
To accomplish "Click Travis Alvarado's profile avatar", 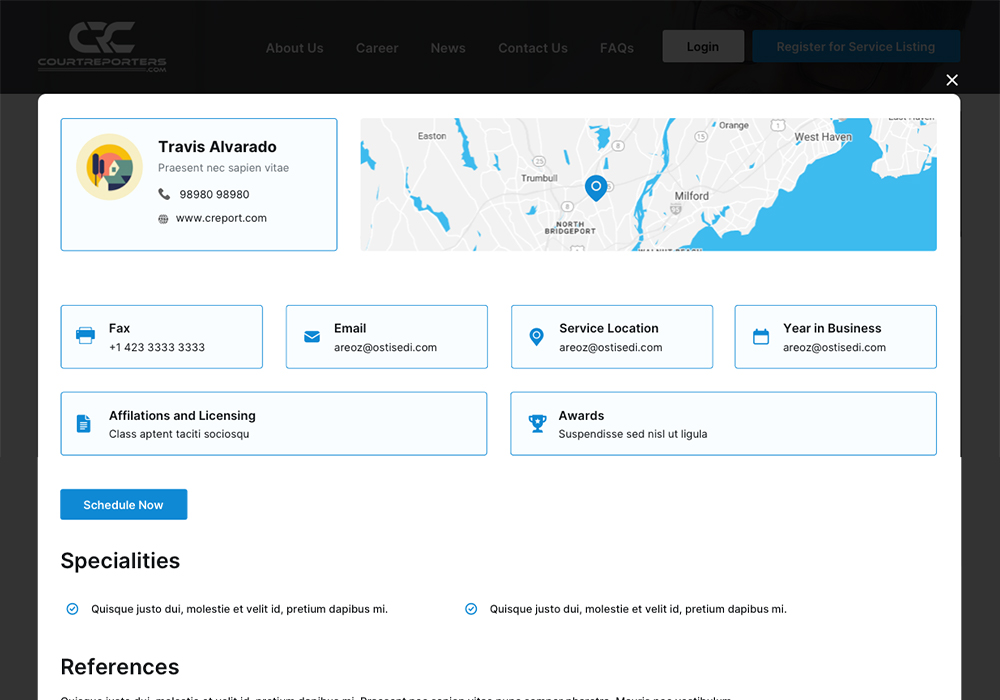I will coord(109,167).
